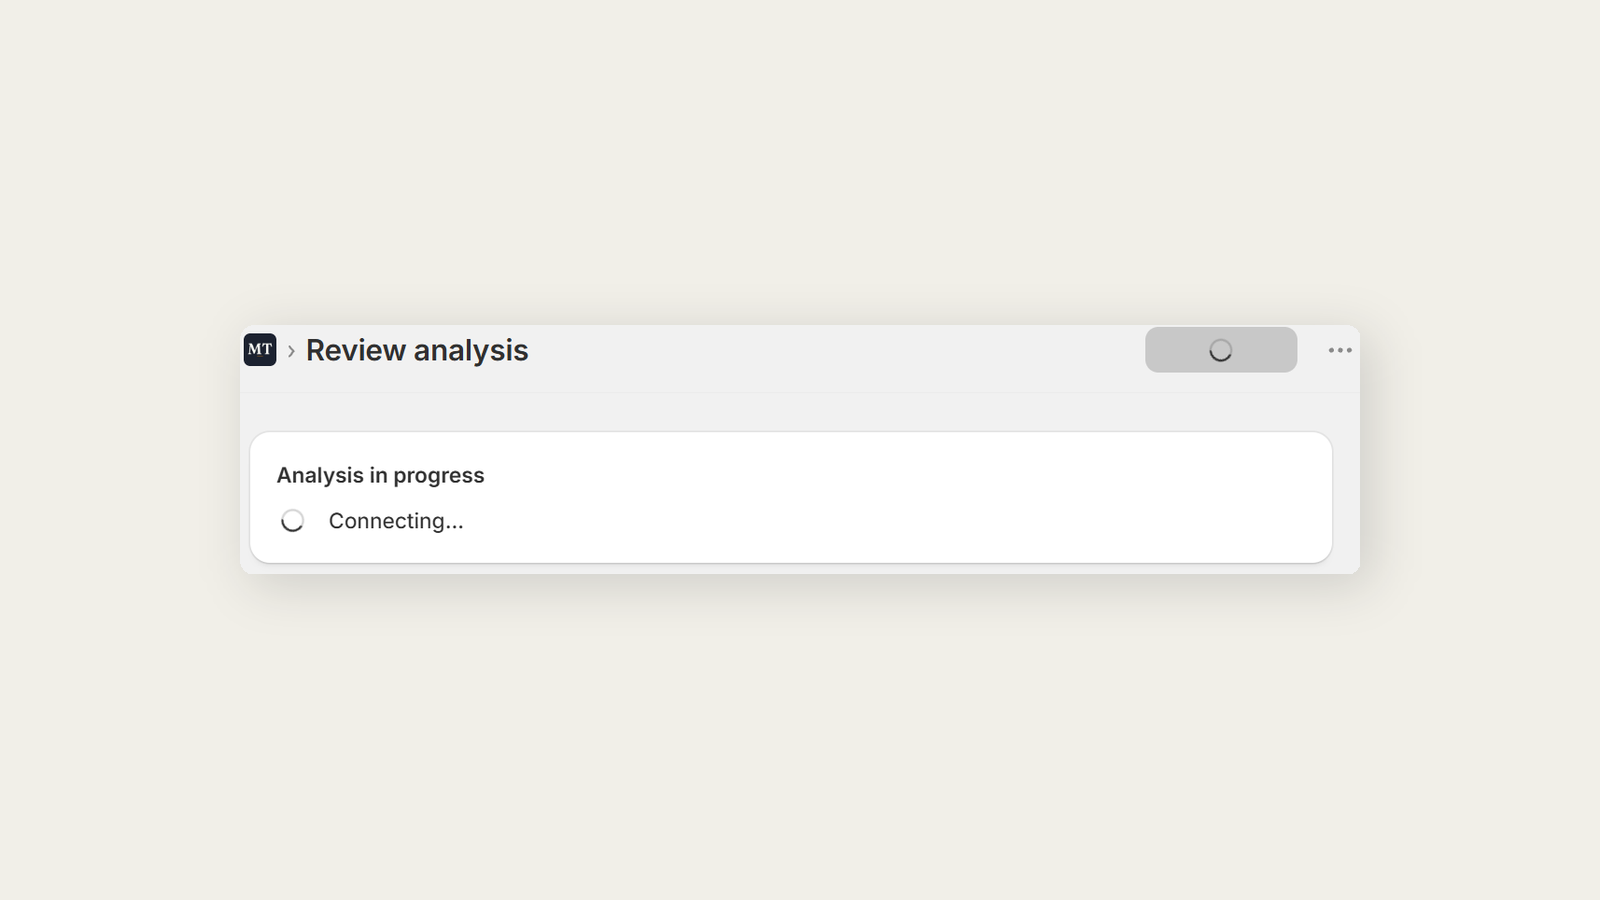Click the progress spinner in the primary button

tap(1220, 350)
